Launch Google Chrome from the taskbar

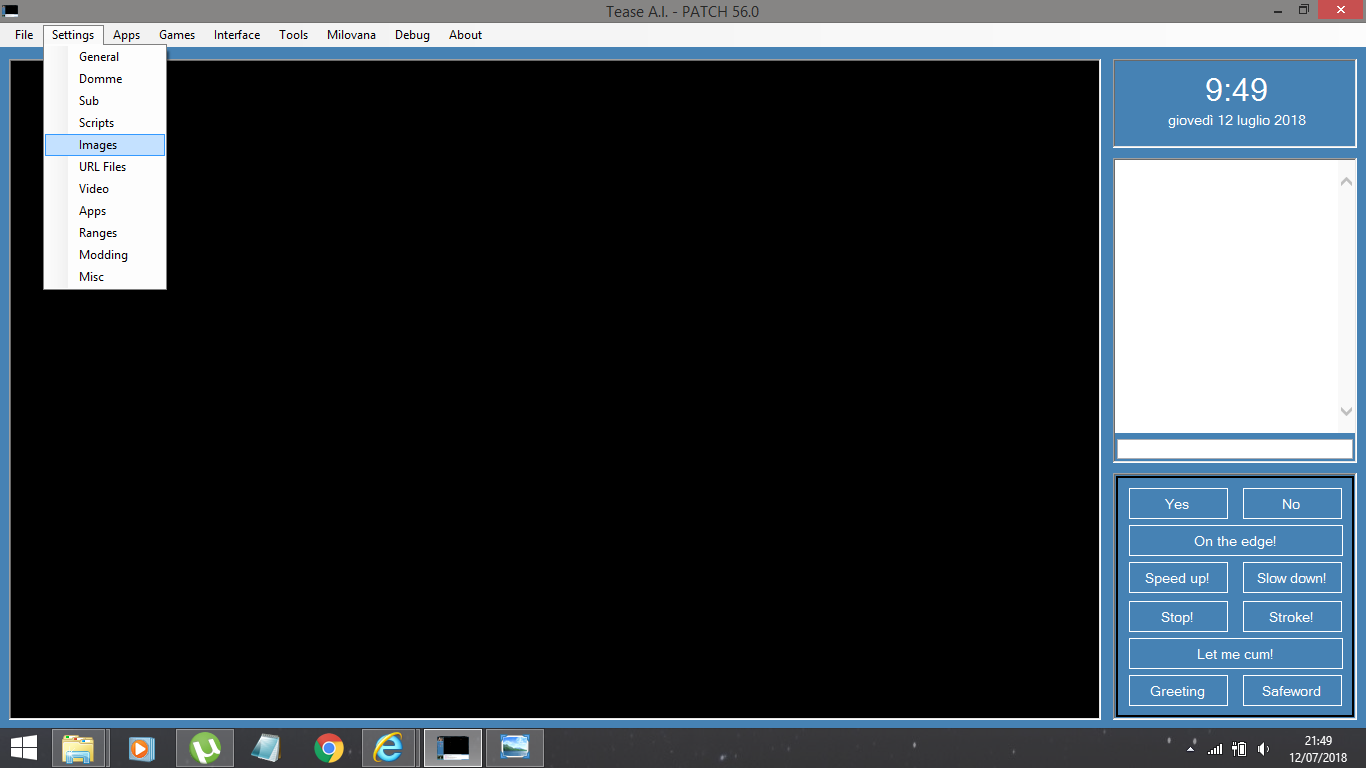point(328,748)
